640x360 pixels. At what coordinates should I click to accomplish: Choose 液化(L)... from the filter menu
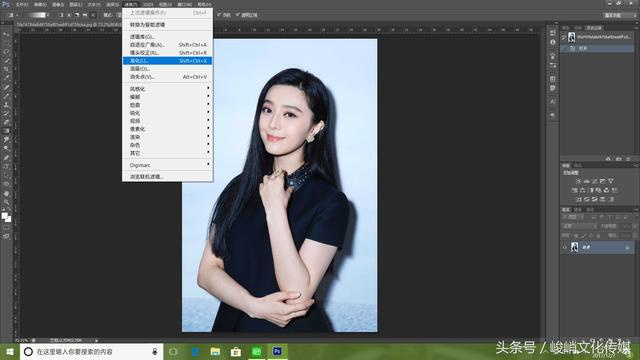tap(167, 61)
